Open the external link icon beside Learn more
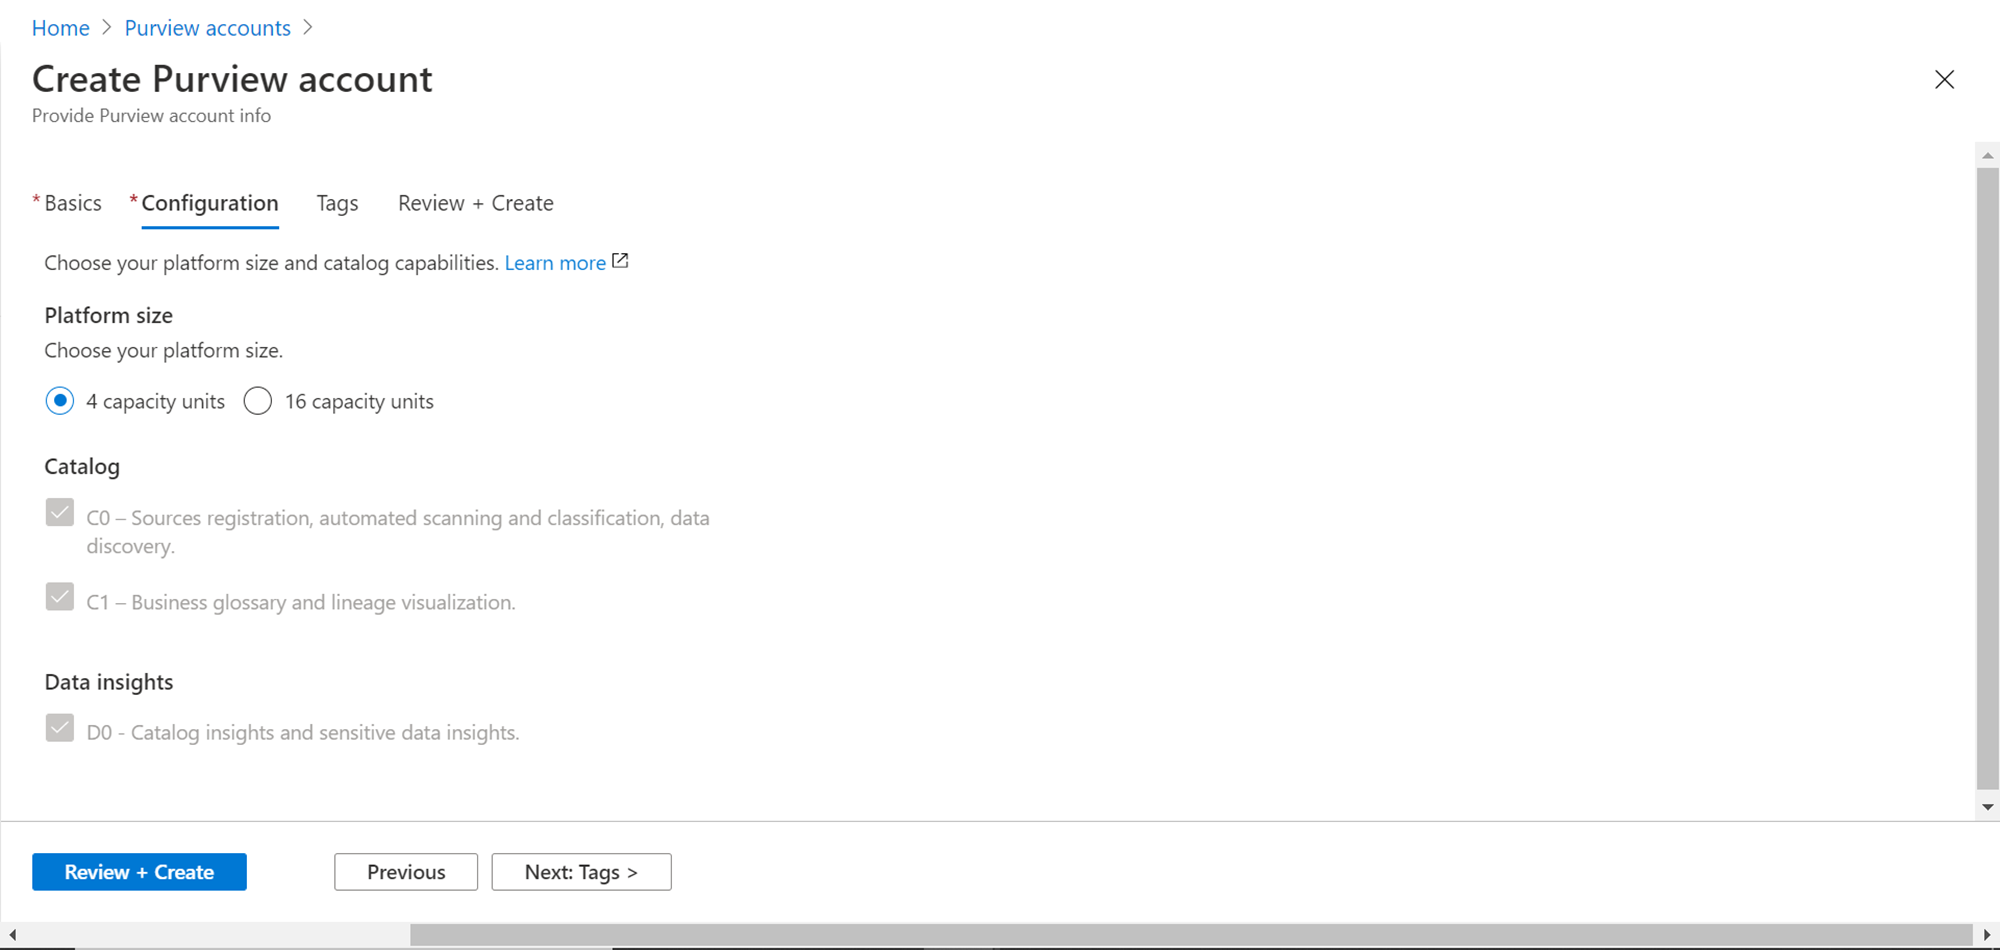The width and height of the screenshot is (2000, 950). point(620,261)
